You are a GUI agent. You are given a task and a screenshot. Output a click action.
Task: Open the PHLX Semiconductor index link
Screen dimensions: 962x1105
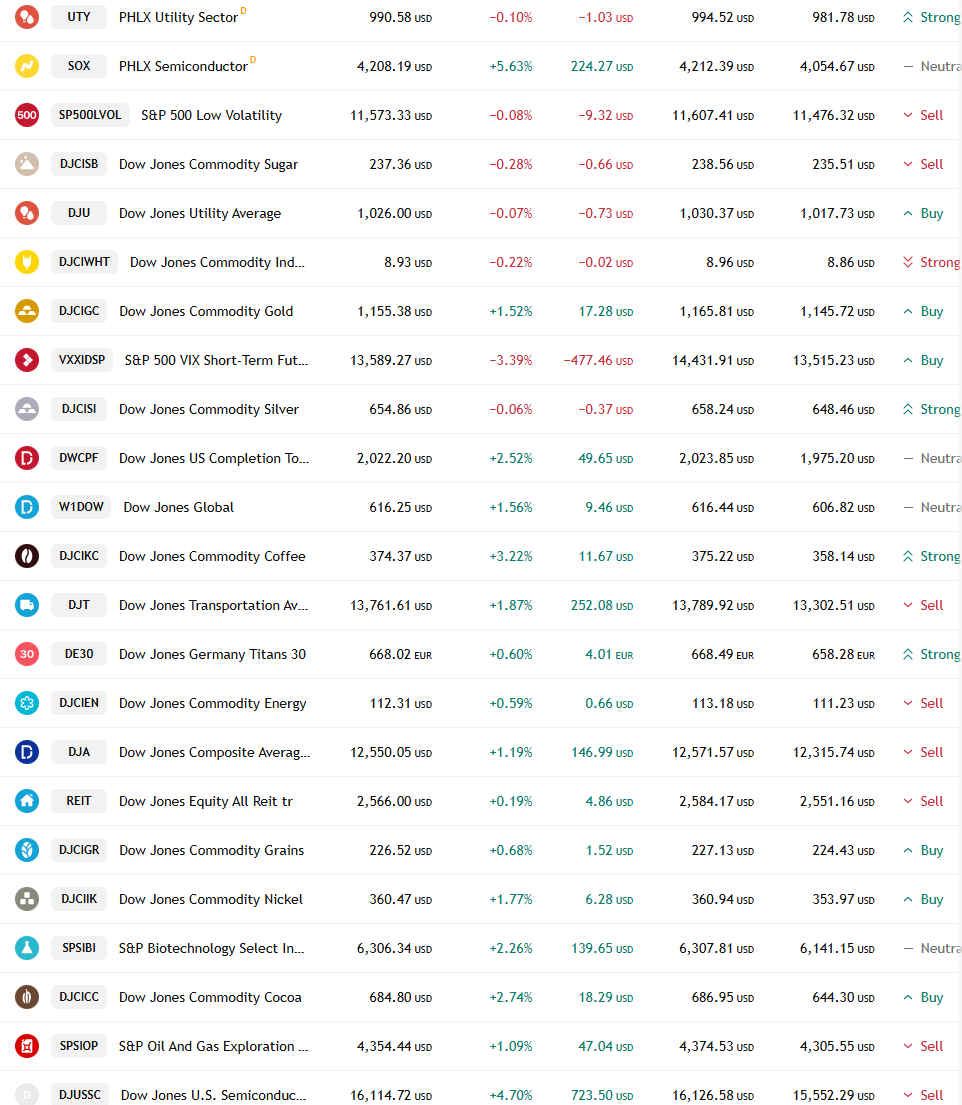pos(183,66)
